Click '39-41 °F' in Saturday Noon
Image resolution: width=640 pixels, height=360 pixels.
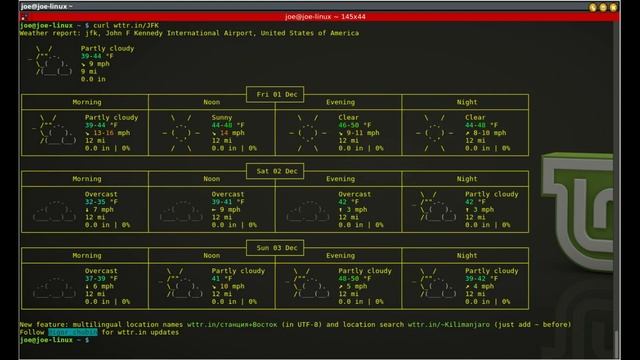228,202
